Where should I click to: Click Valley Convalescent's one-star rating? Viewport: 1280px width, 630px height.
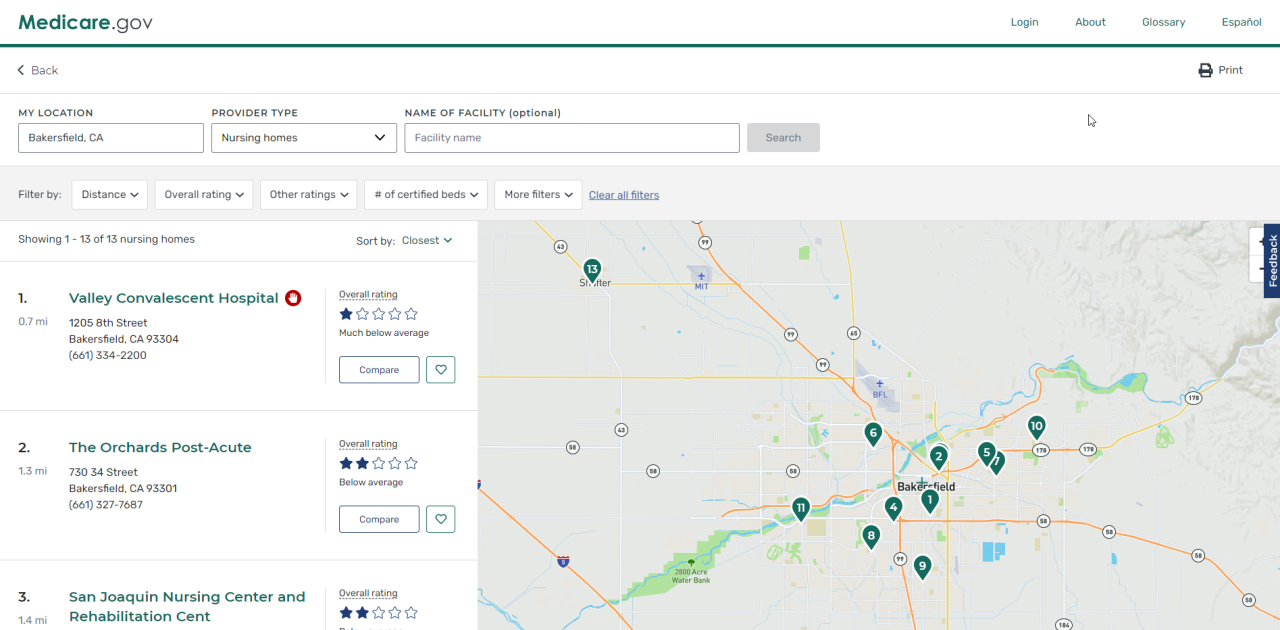pyautogui.click(x=379, y=314)
